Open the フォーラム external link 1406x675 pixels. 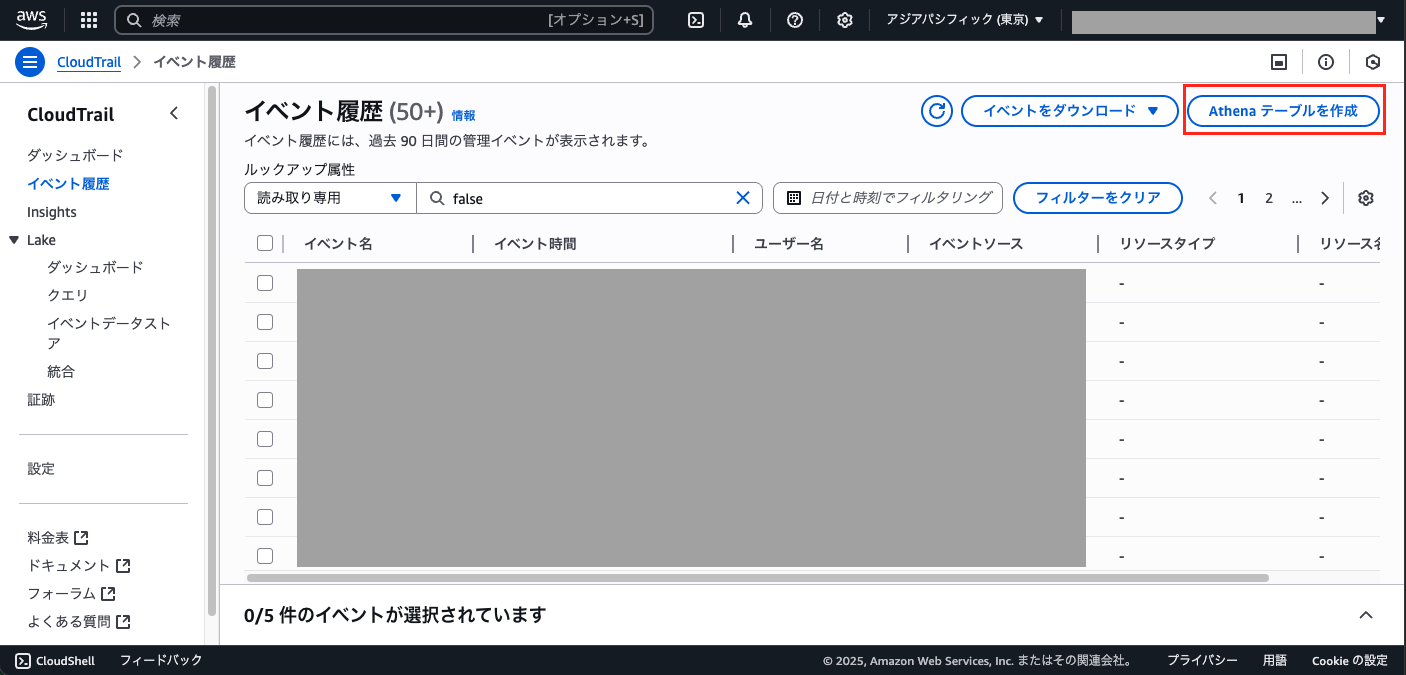point(72,594)
